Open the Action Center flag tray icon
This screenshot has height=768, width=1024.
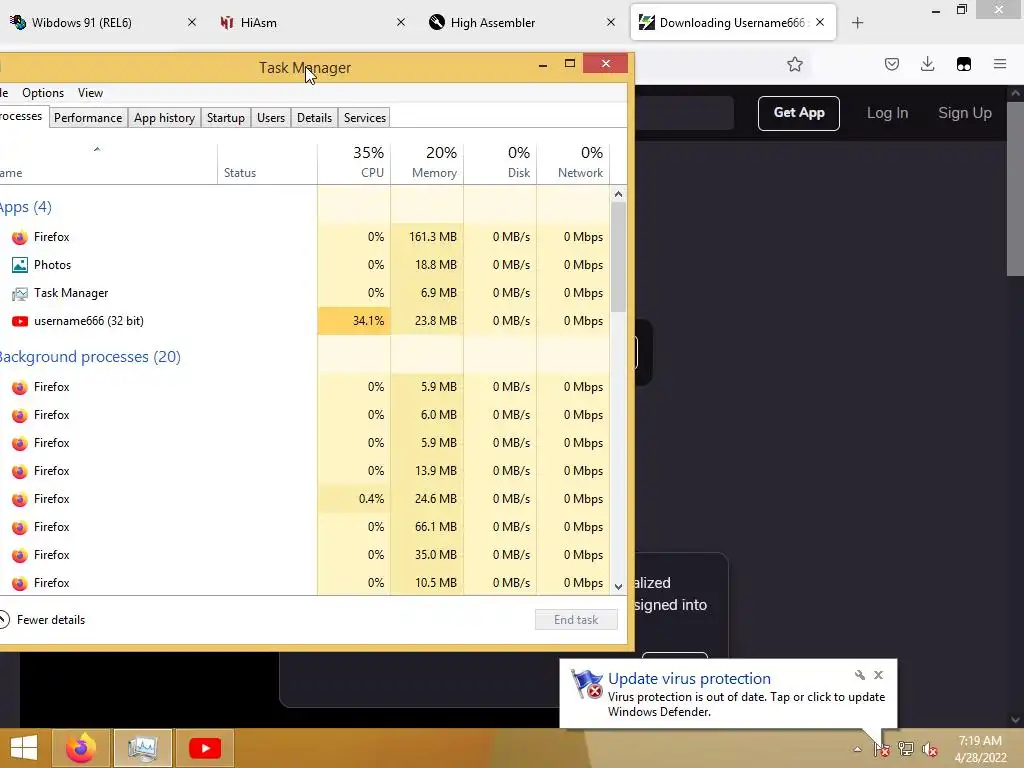tap(882, 749)
